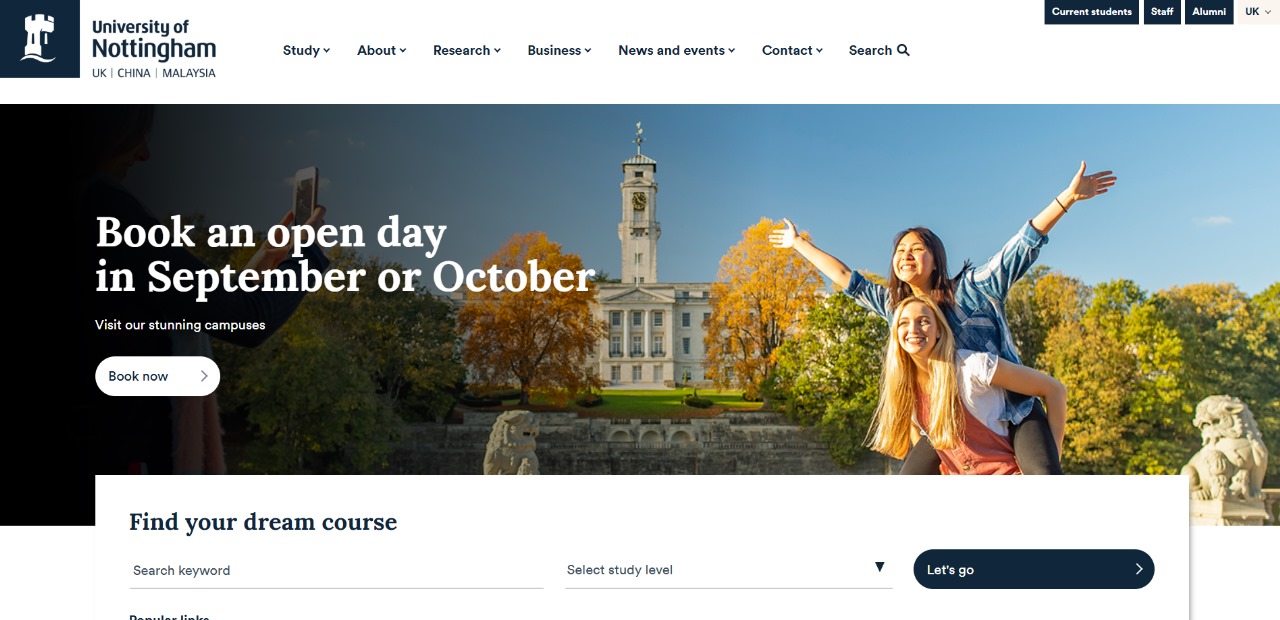This screenshot has width=1280, height=620.
Task: Open the About dropdown menu
Action: (382, 50)
